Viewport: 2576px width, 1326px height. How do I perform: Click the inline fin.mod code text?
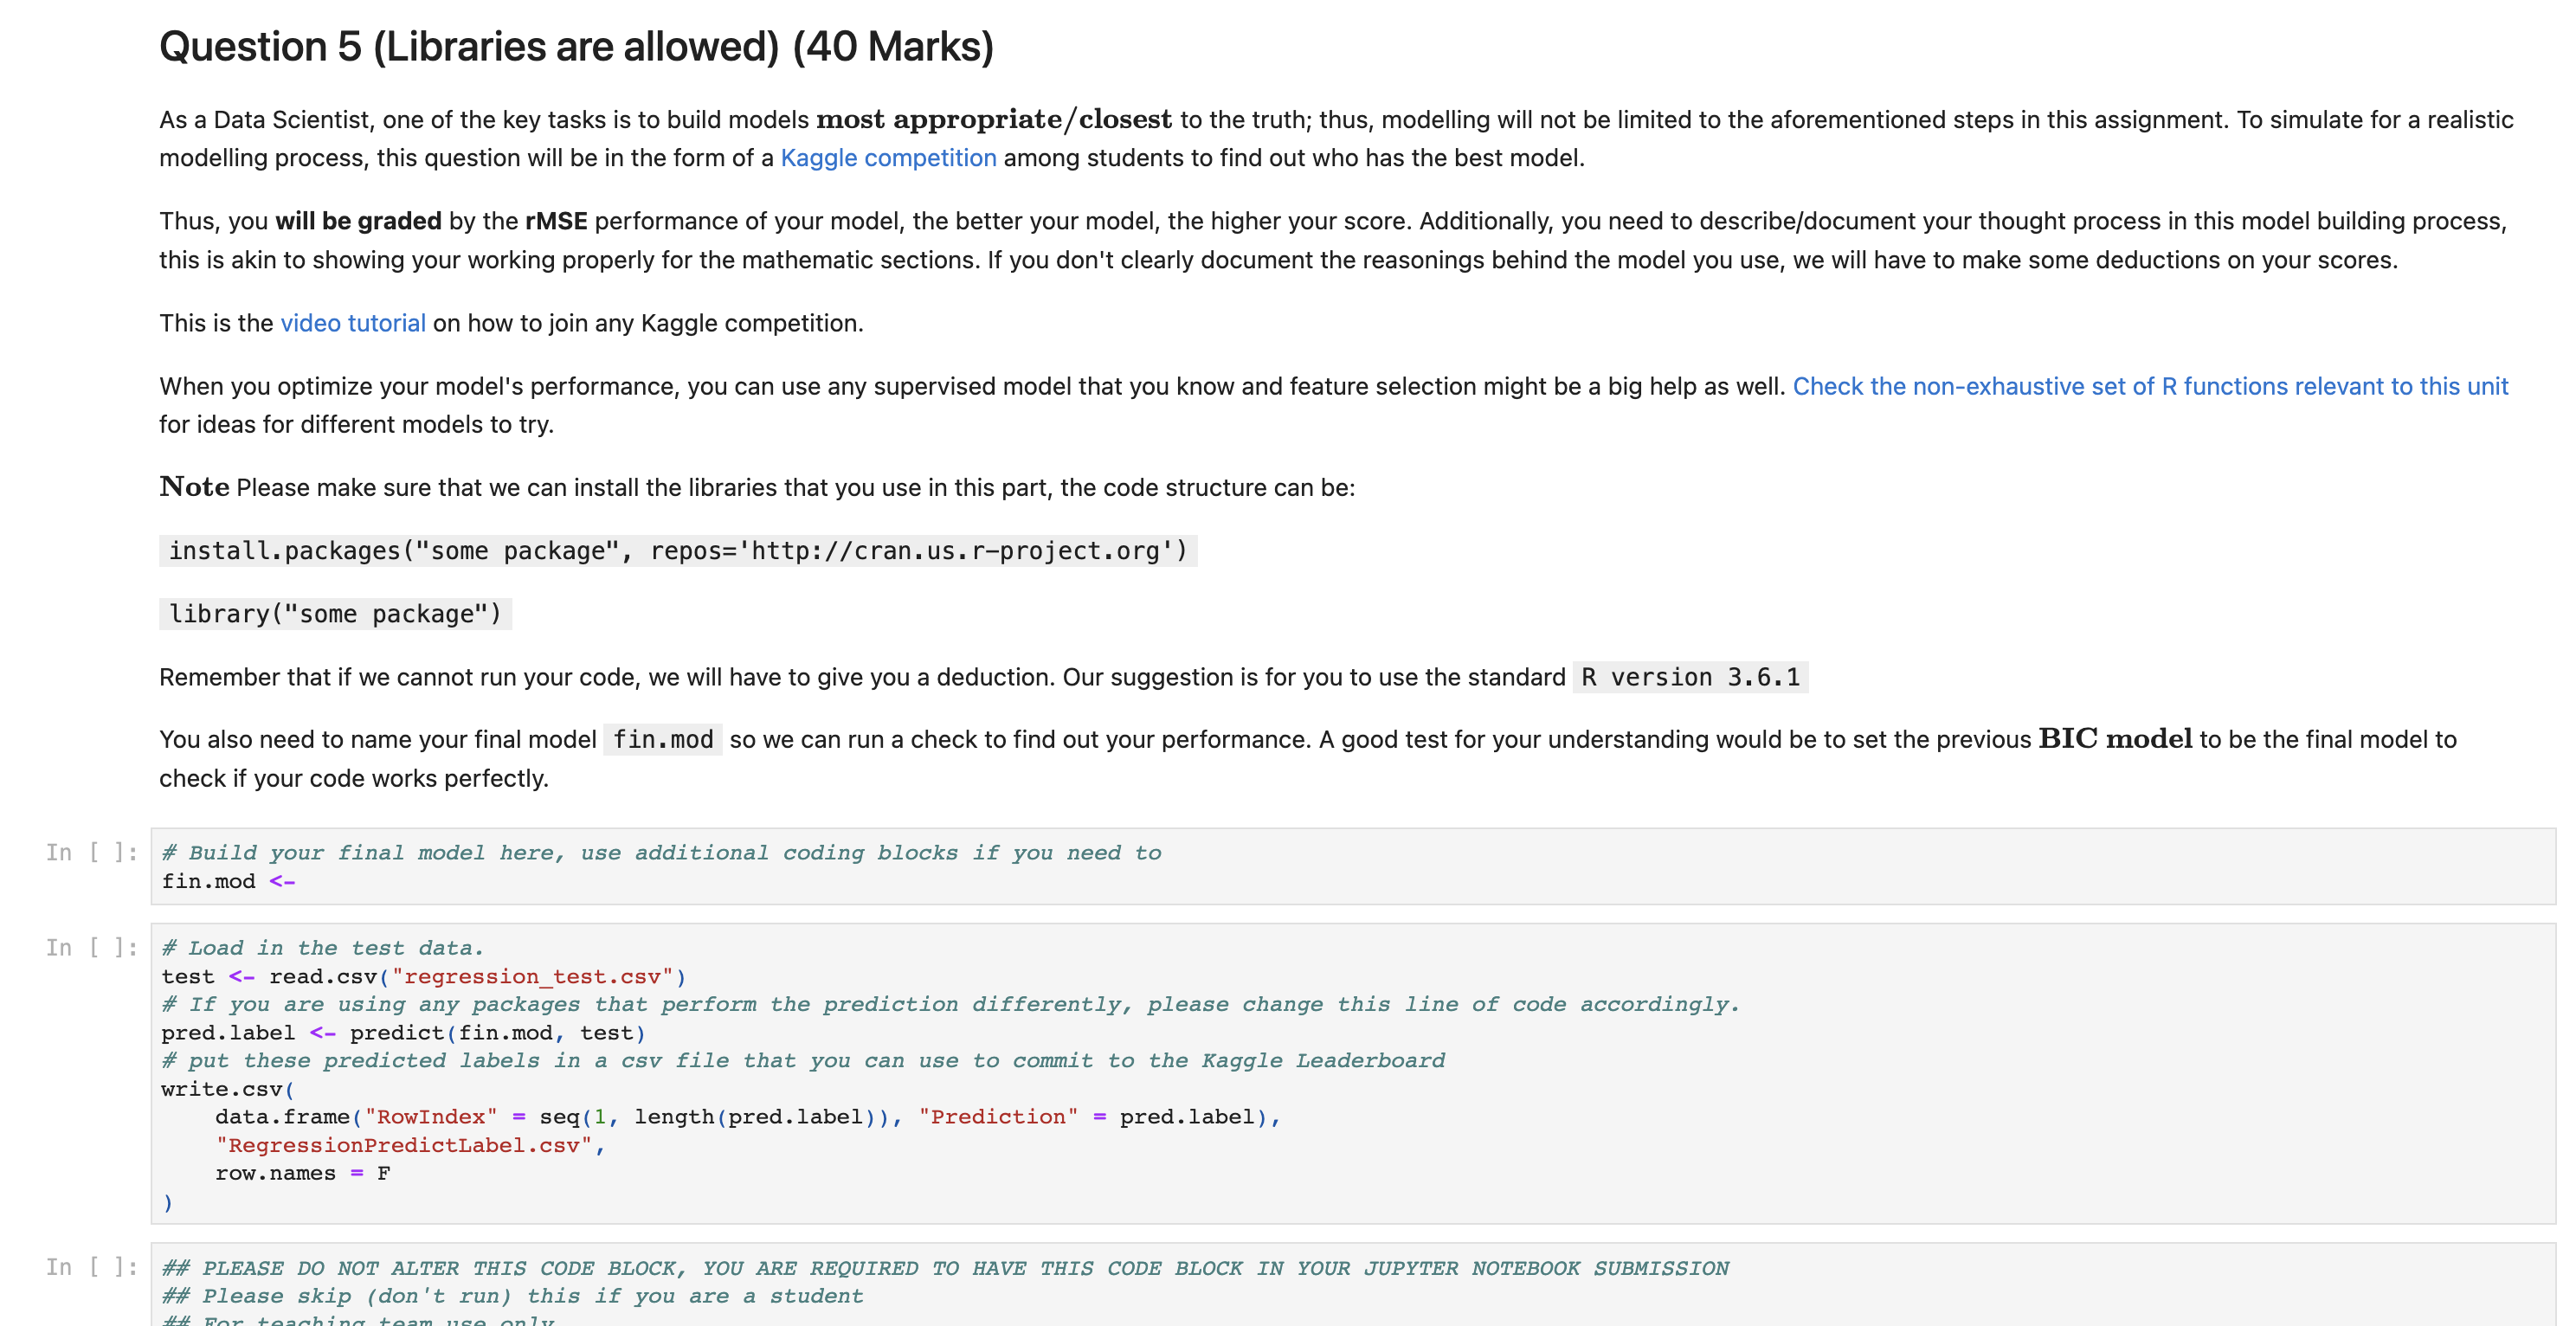[x=663, y=739]
